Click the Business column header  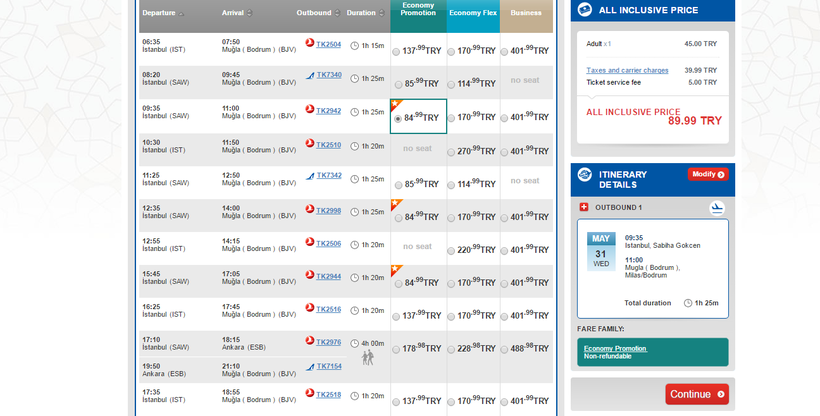click(526, 13)
